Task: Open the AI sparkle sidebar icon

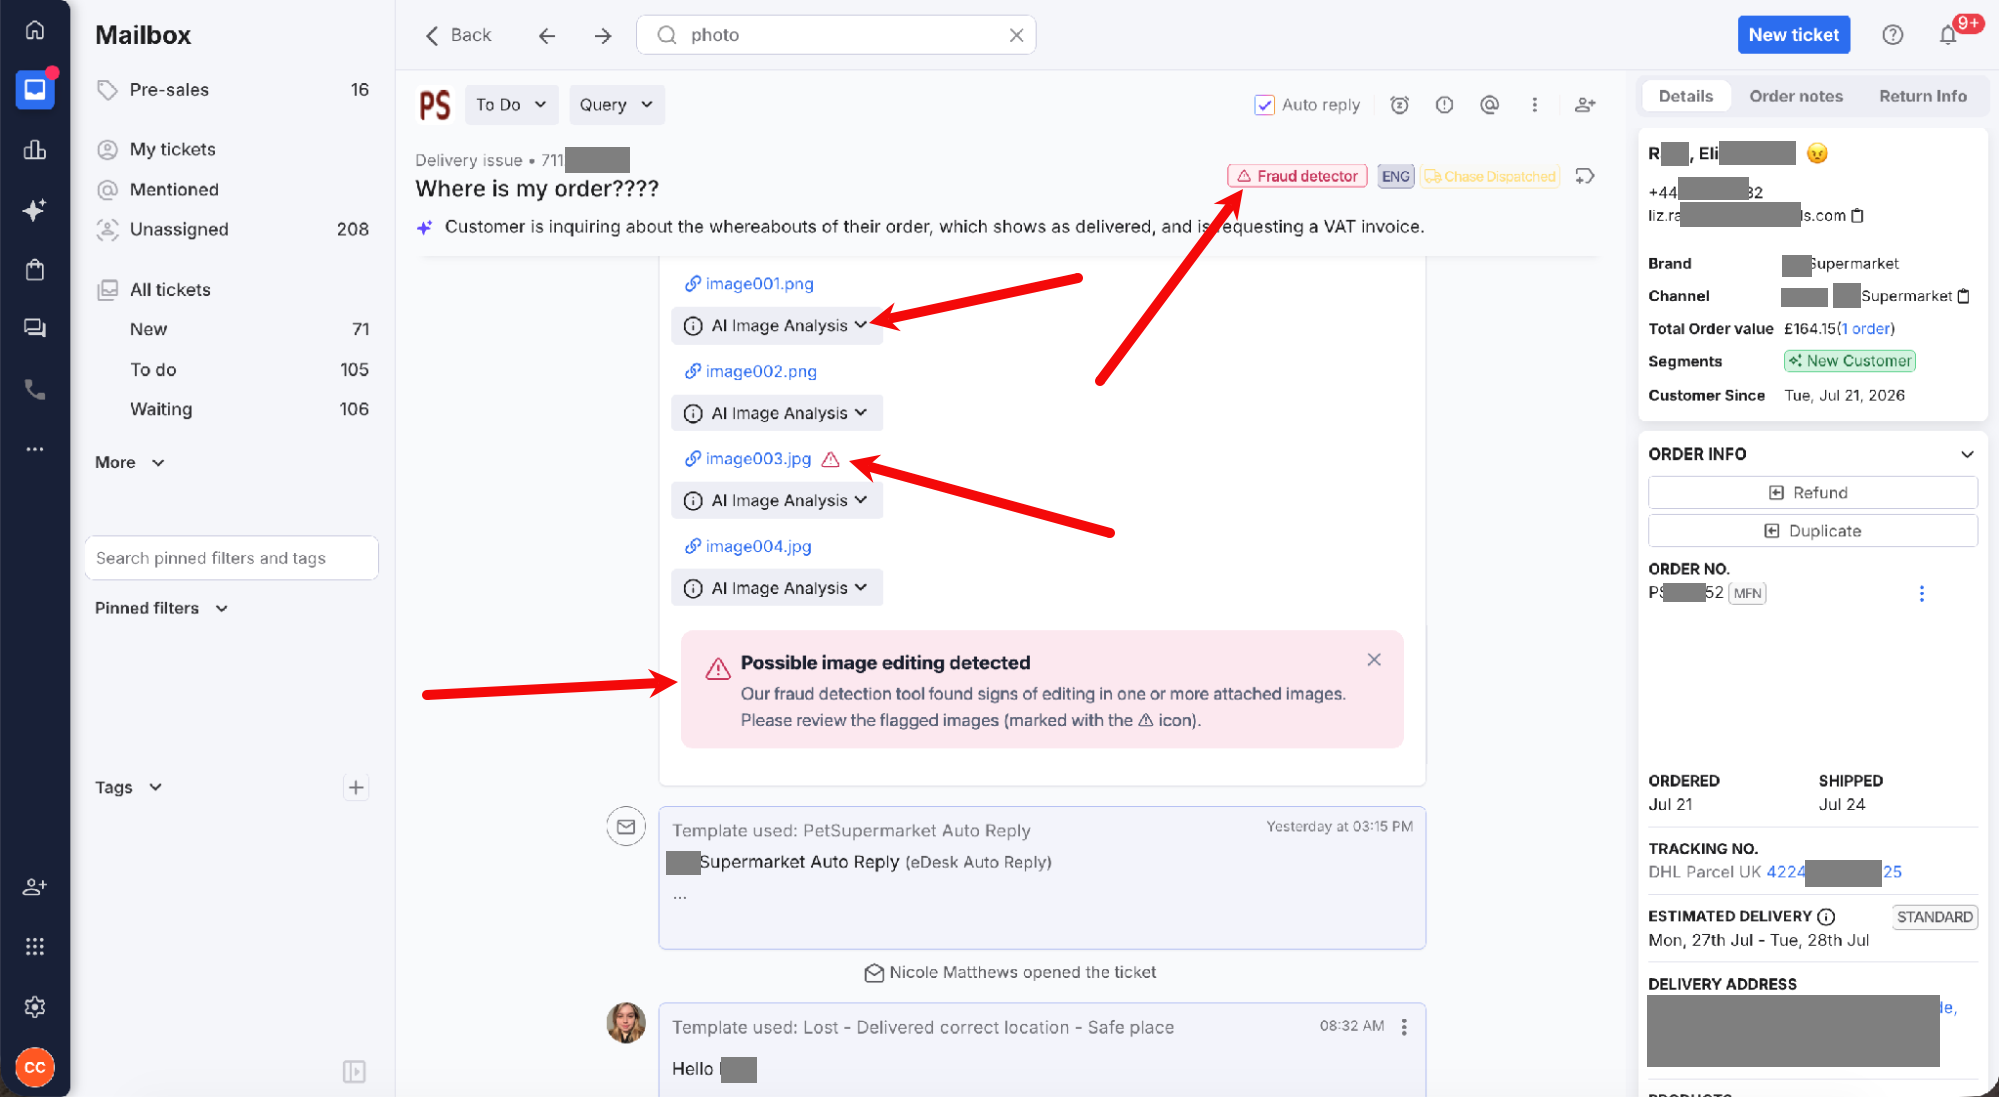Action: pos(35,210)
